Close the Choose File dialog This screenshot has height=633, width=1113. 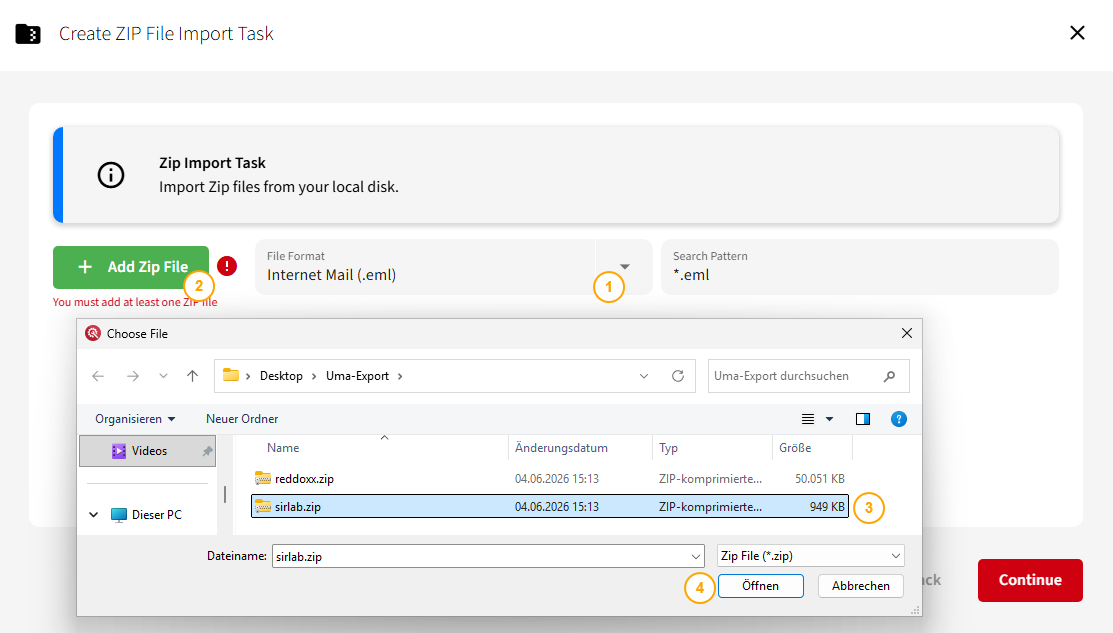click(x=906, y=334)
